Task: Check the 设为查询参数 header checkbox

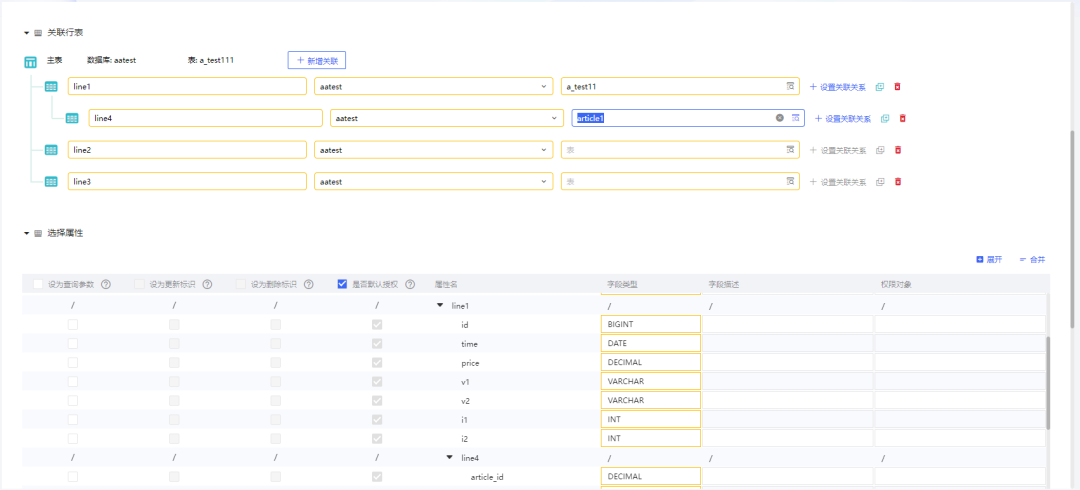Action: [38, 284]
